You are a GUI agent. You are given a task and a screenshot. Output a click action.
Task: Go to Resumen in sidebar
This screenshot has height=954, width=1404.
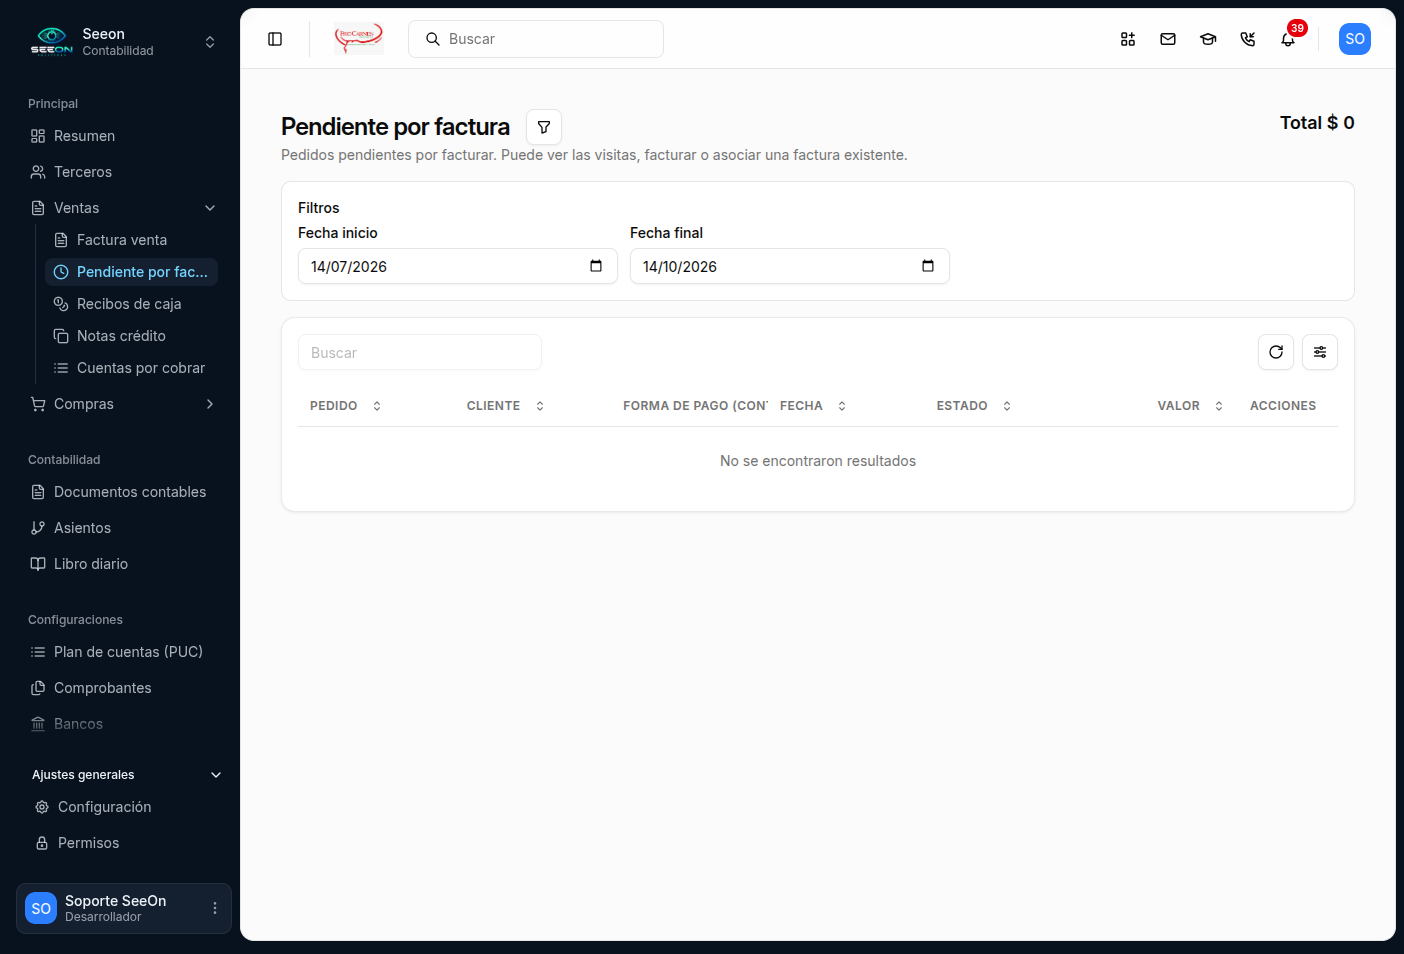pyautogui.click(x=124, y=136)
